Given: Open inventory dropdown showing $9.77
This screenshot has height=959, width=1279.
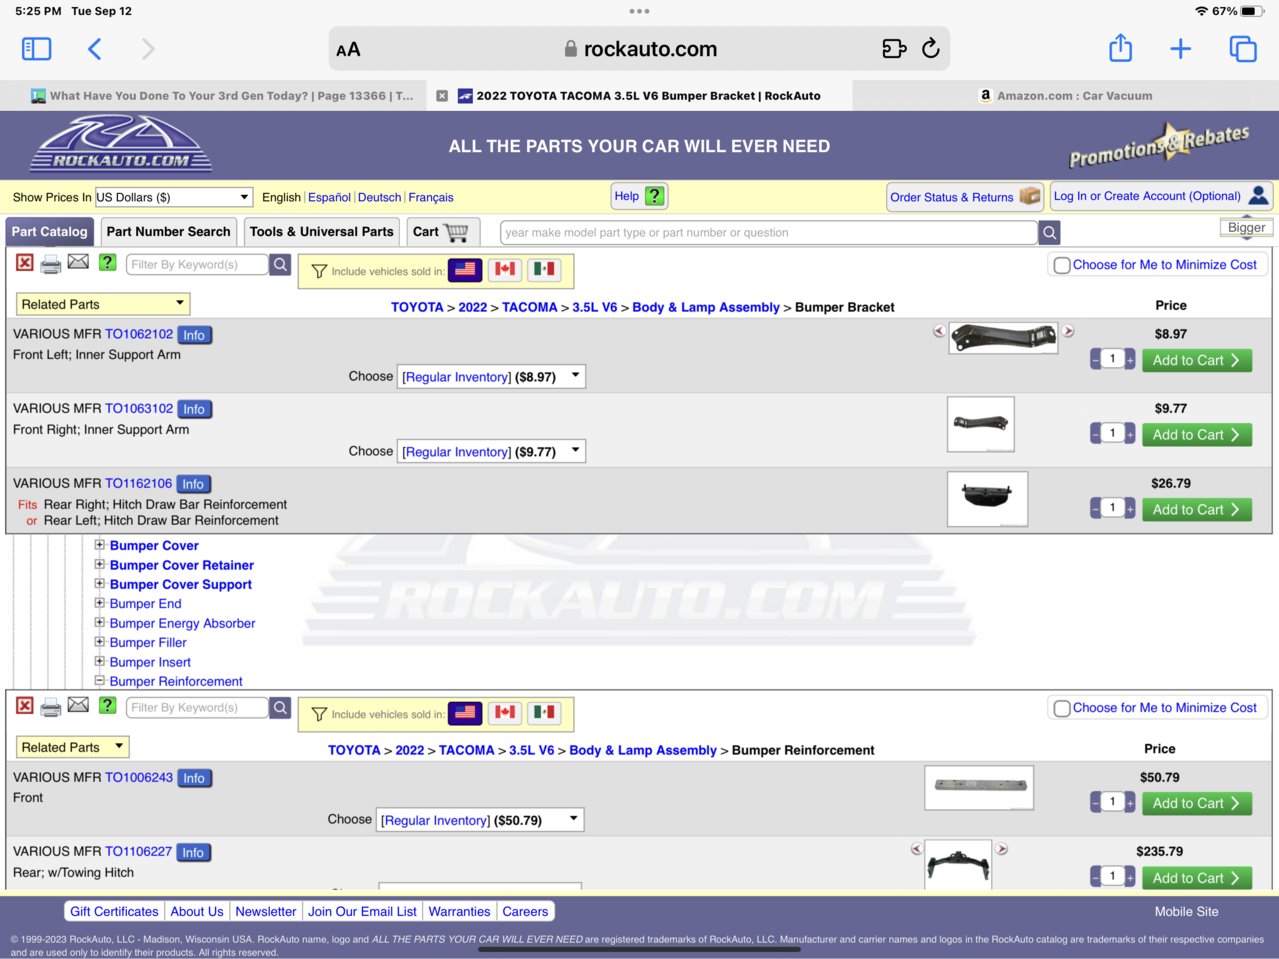Looking at the screenshot, I should coord(491,452).
